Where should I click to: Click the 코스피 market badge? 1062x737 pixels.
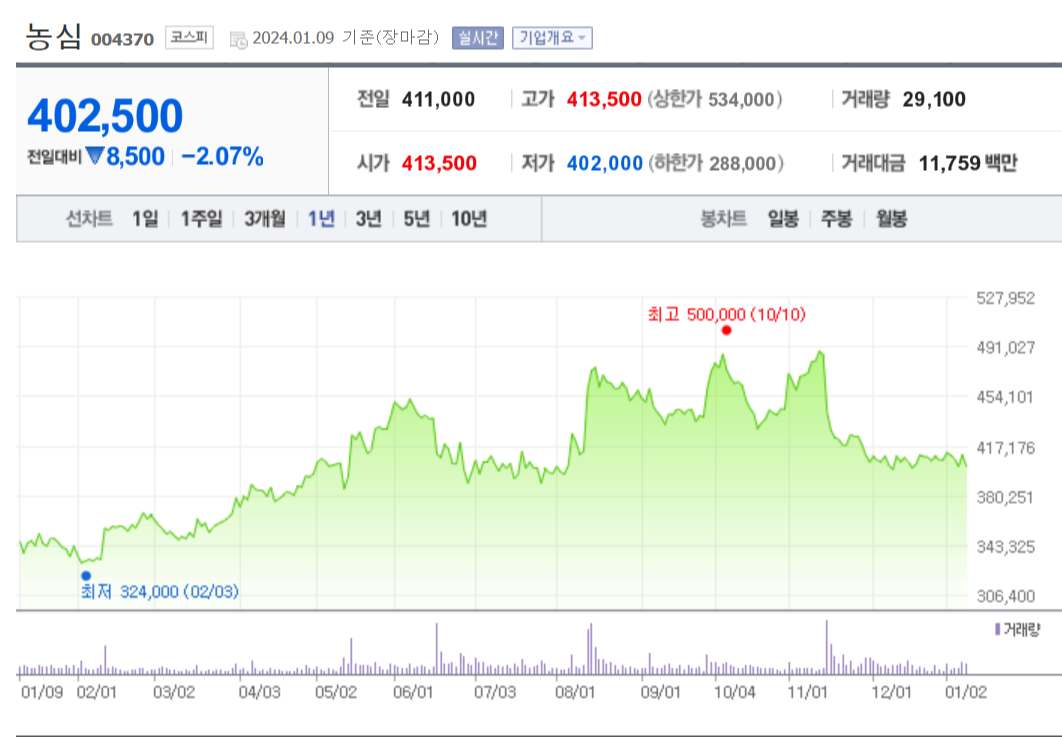[x=189, y=37]
